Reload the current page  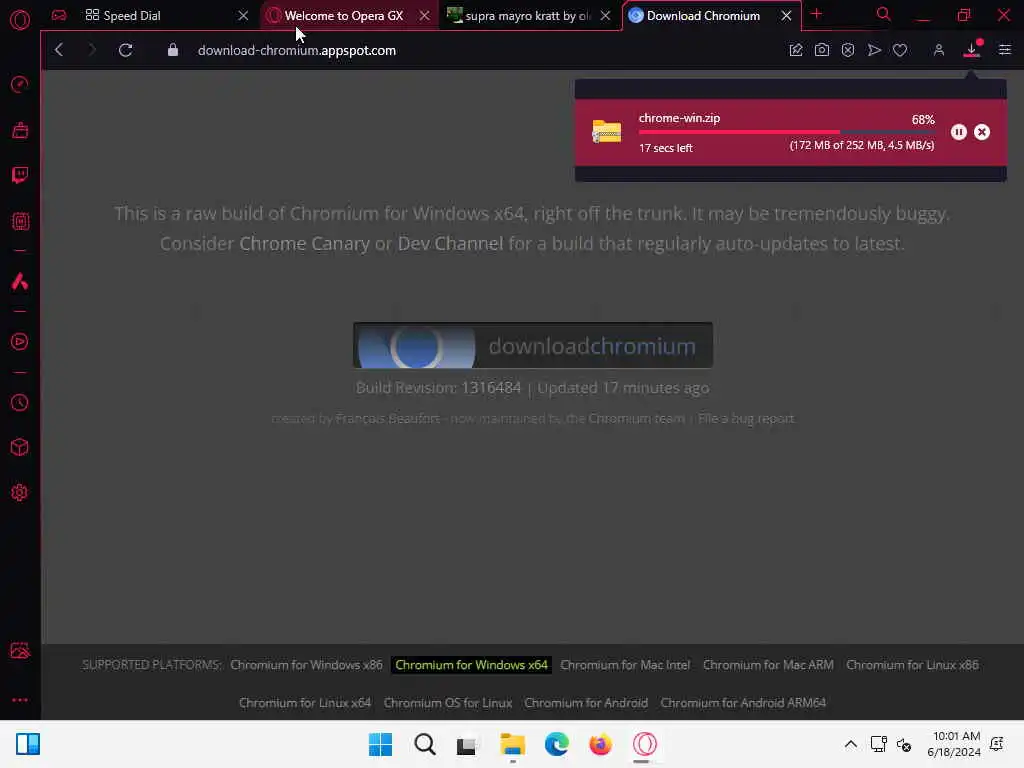pos(125,50)
